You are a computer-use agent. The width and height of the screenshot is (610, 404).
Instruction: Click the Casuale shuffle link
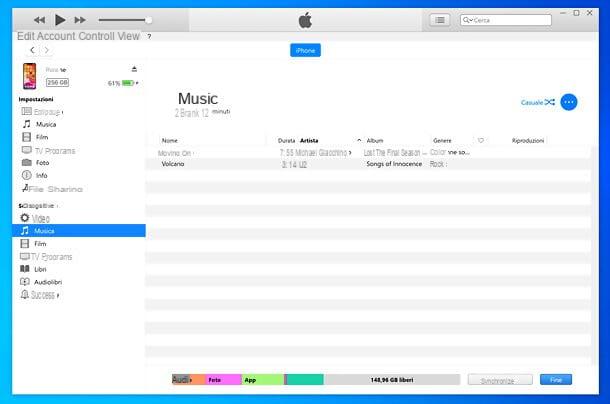point(538,102)
